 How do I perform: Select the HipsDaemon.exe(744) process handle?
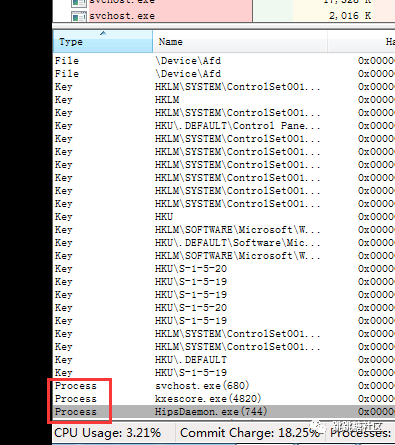pos(224,412)
